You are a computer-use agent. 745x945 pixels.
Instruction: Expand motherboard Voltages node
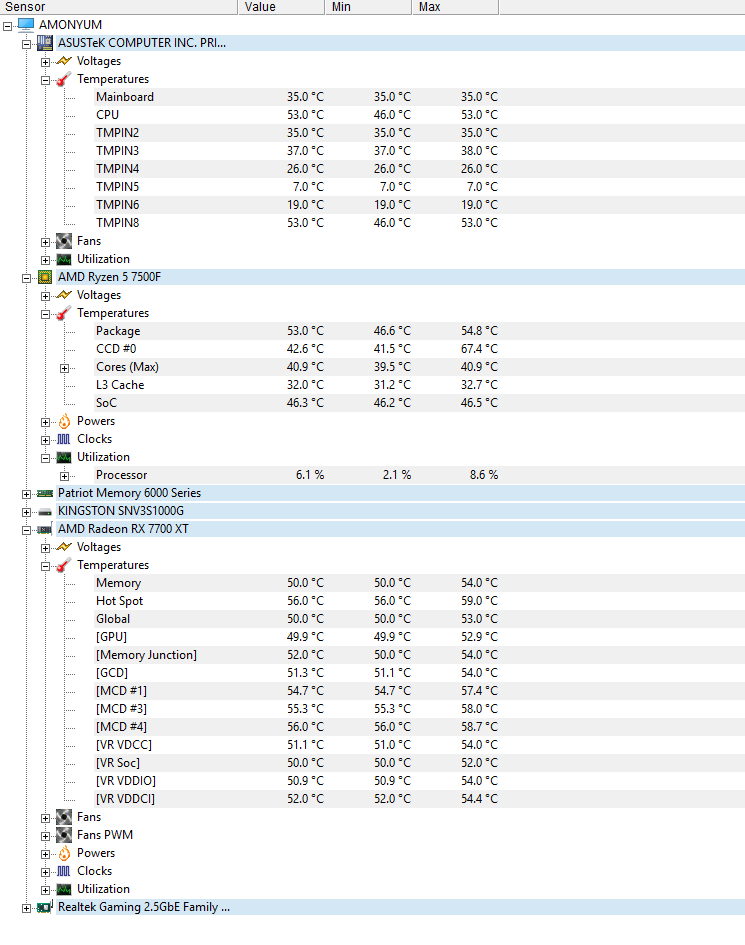click(45, 62)
